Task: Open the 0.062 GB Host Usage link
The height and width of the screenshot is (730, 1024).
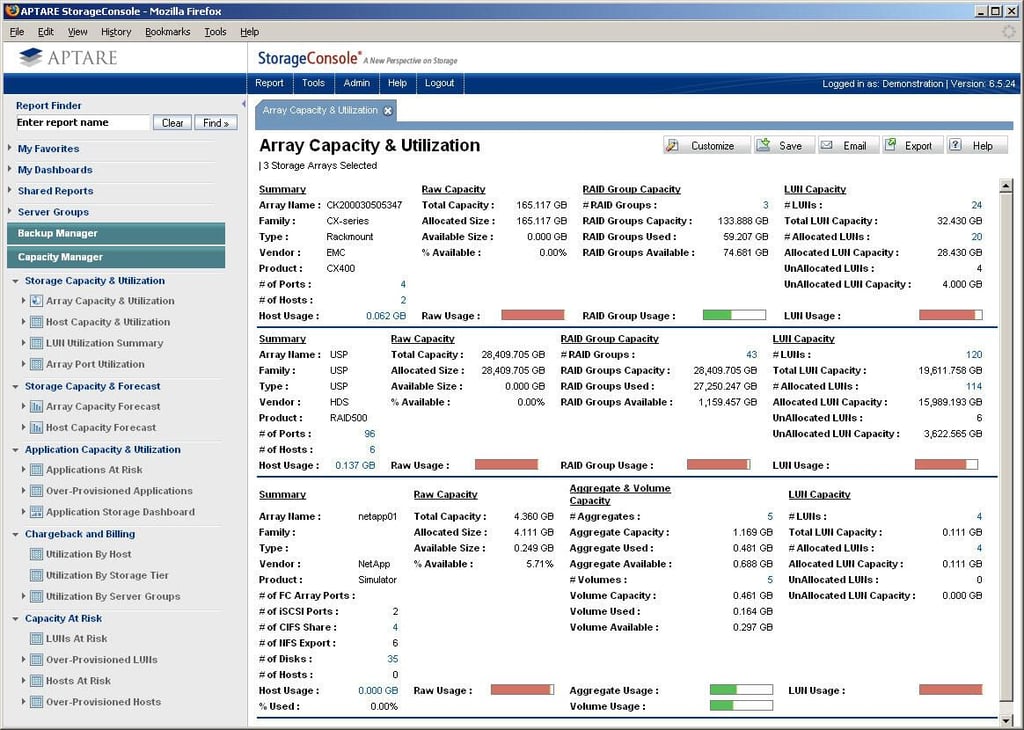Action: click(386, 316)
